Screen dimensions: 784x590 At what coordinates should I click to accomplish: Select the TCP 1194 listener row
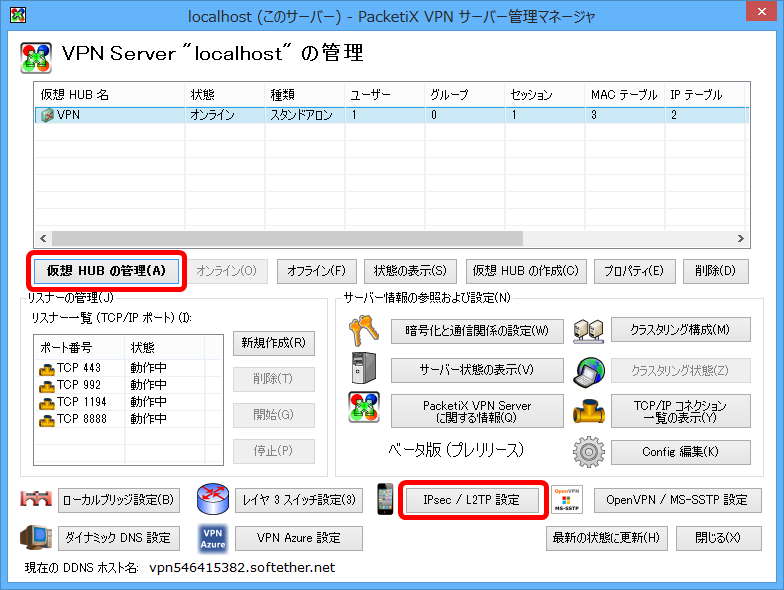click(128, 402)
